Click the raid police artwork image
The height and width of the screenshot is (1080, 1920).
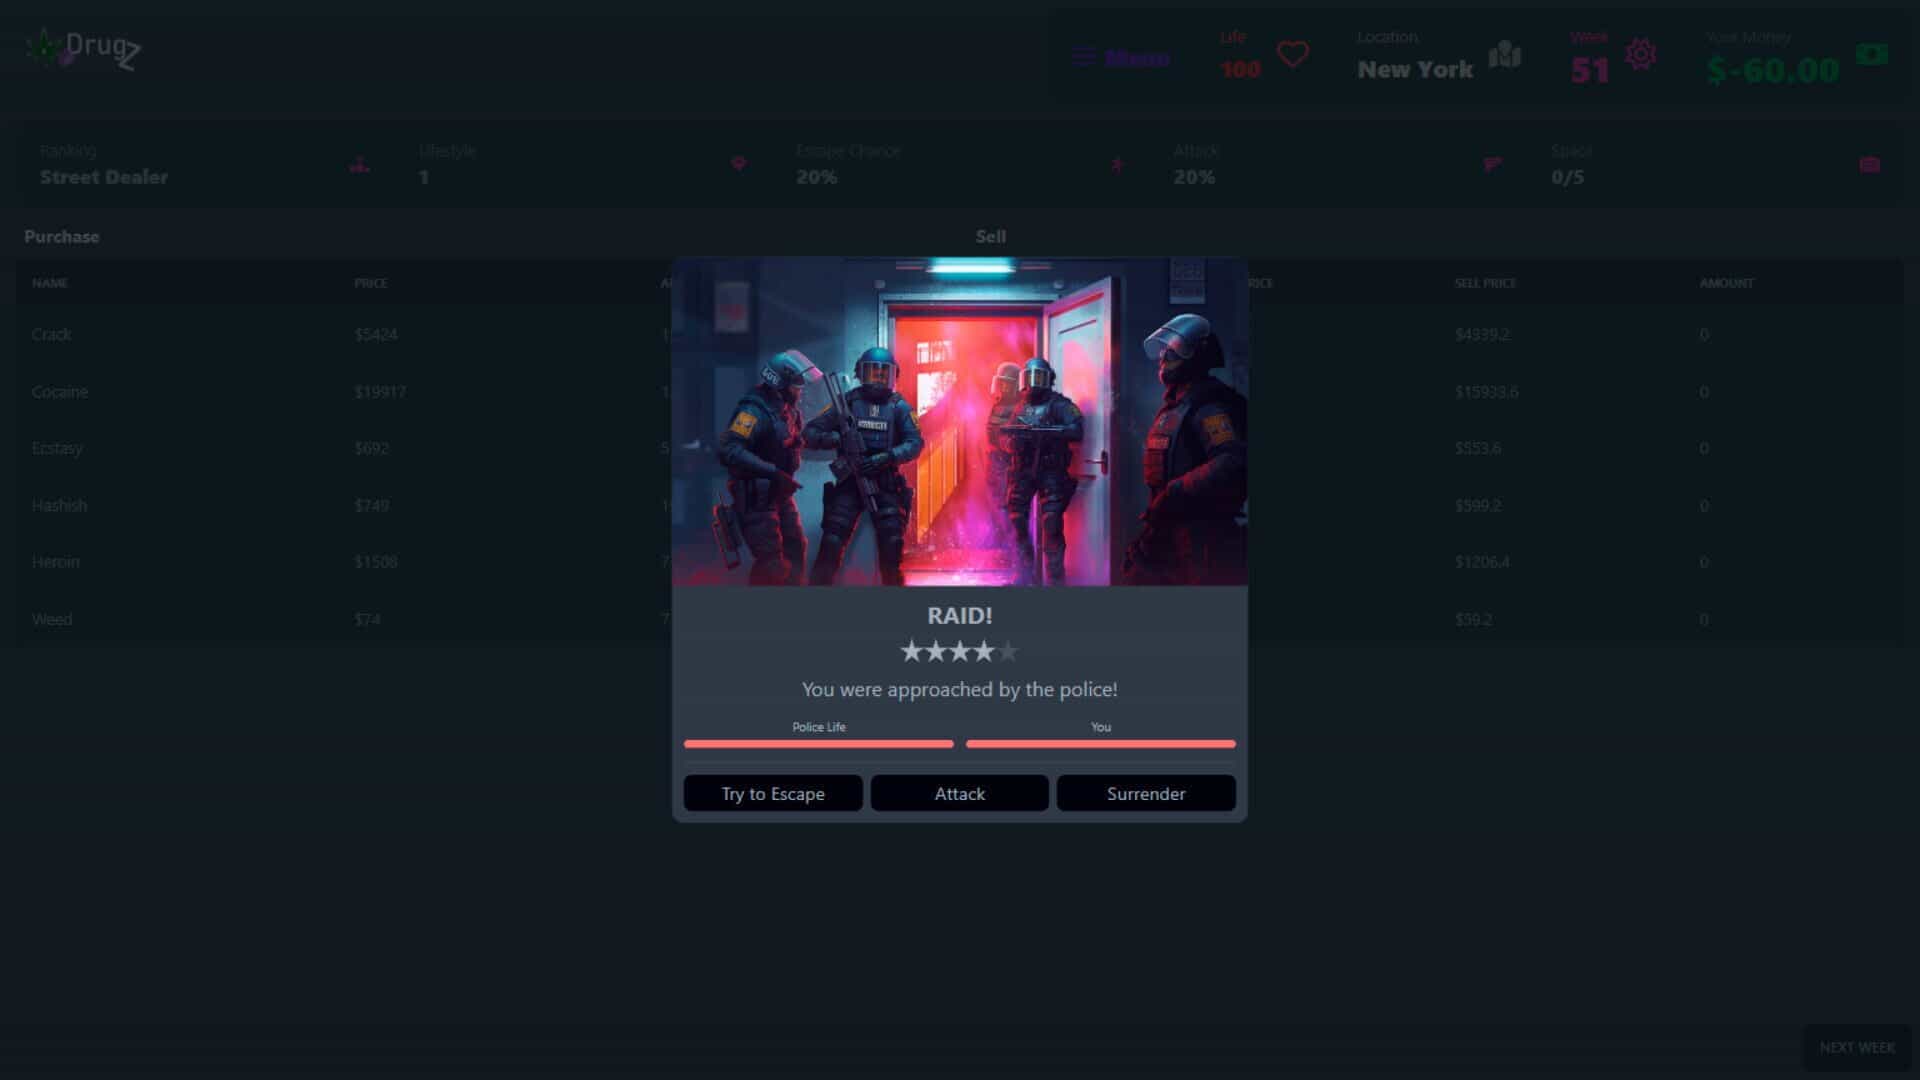tap(959, 421)
